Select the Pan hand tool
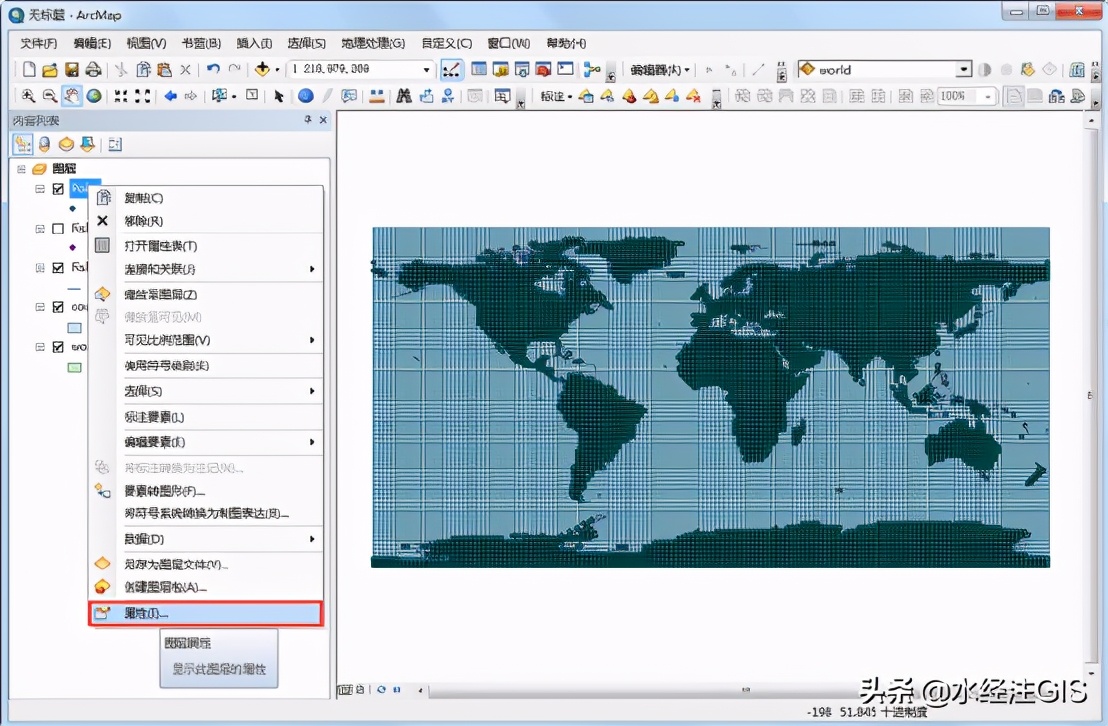 point(71,96)
